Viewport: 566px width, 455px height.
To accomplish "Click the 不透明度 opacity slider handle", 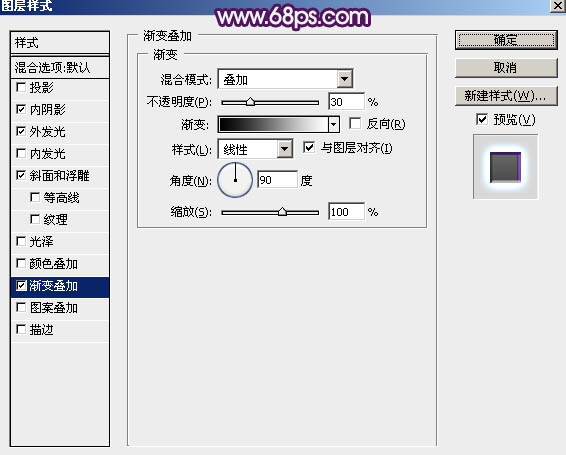I will coord(250,102).
